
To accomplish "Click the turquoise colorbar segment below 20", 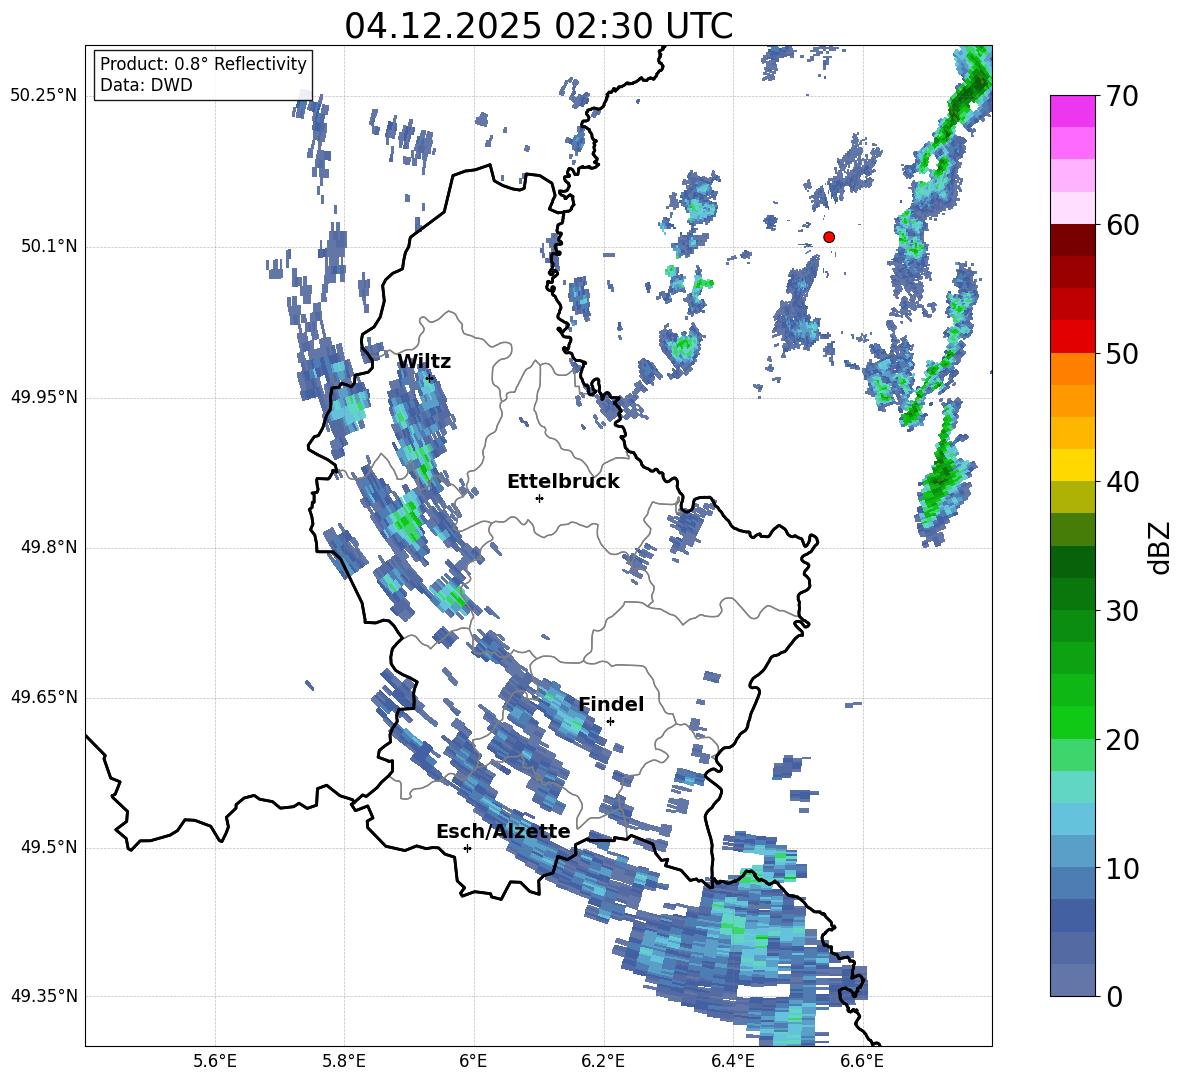I will pyautogui.click(x=1073, y=787).
